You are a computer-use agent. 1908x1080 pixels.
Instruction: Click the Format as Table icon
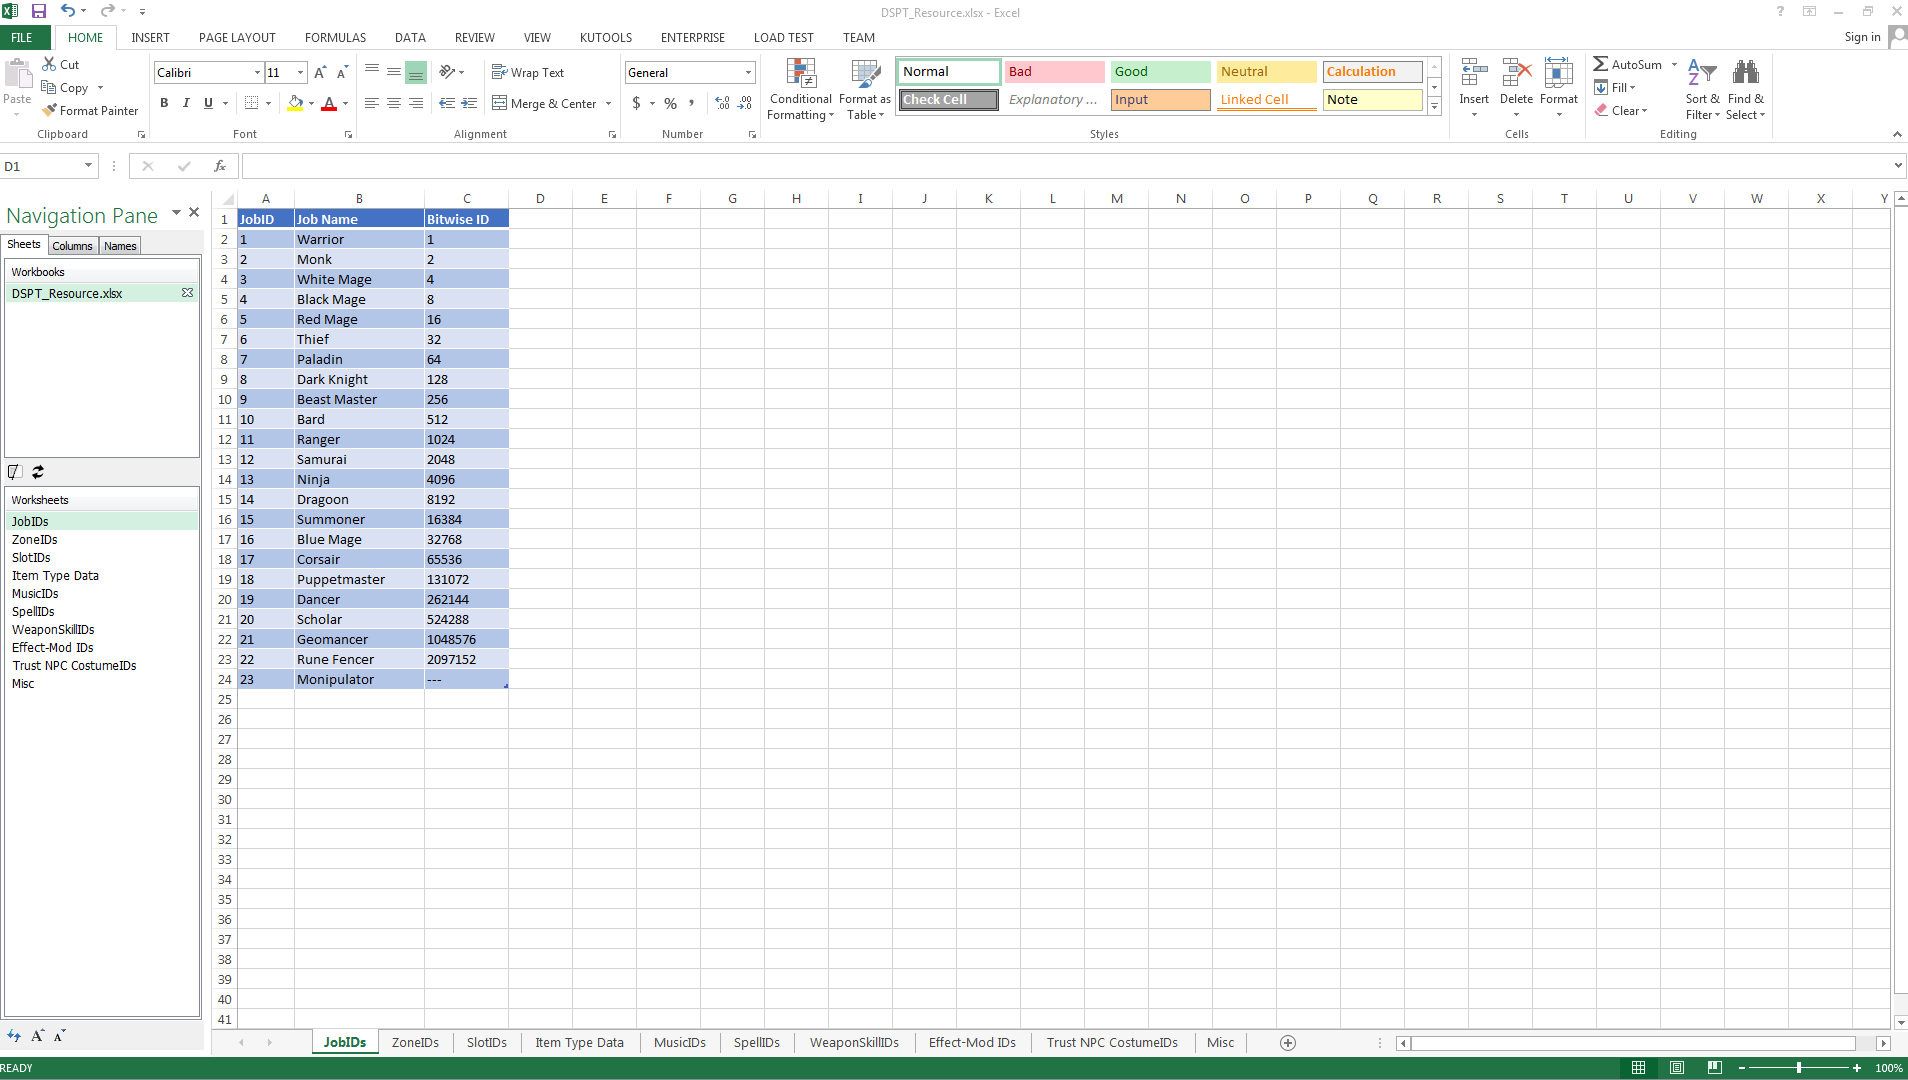tap(864, 75)
